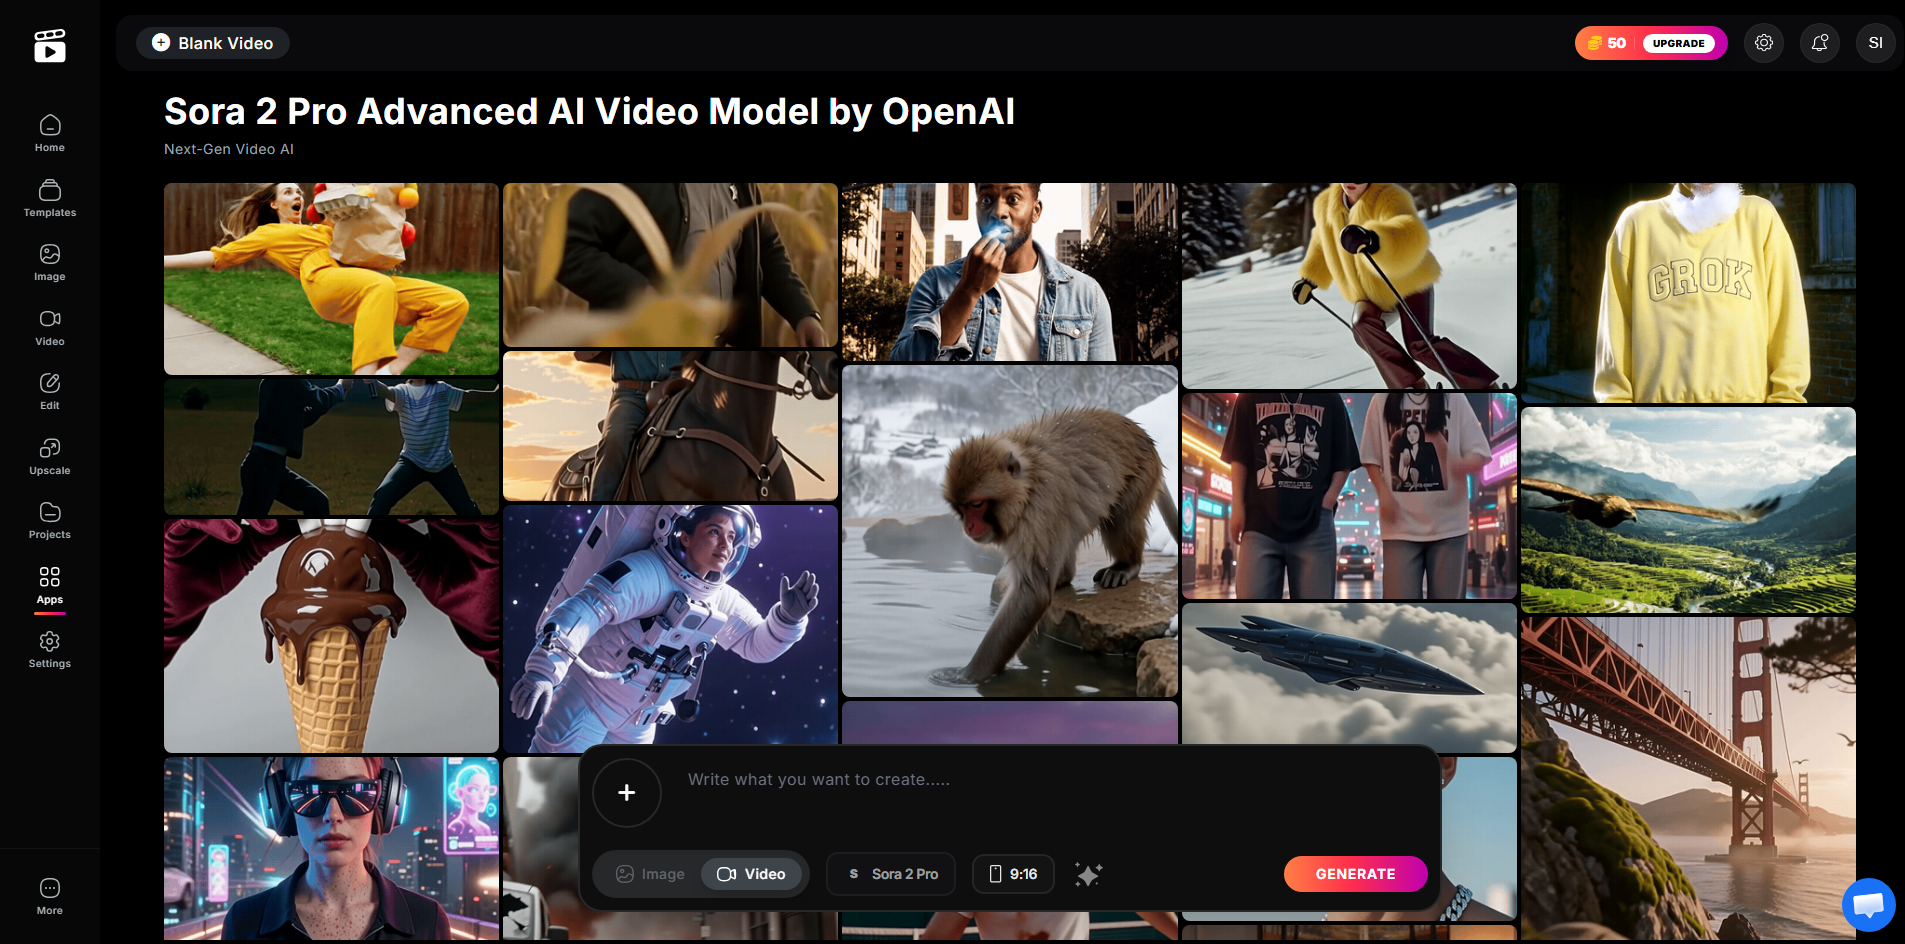
Task: Open the settings gear in top bar
Action: [x=1764, y=43]
